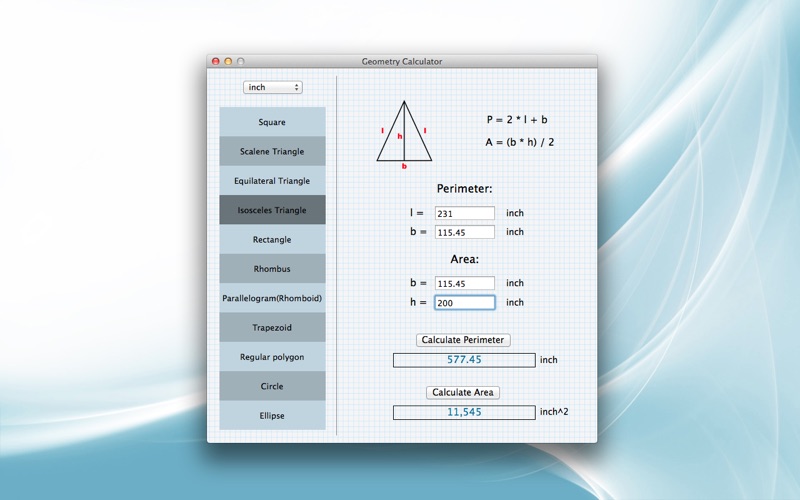The image size is (800, 500).
Task: Choose Regular polygon shape
Action: 272,357
